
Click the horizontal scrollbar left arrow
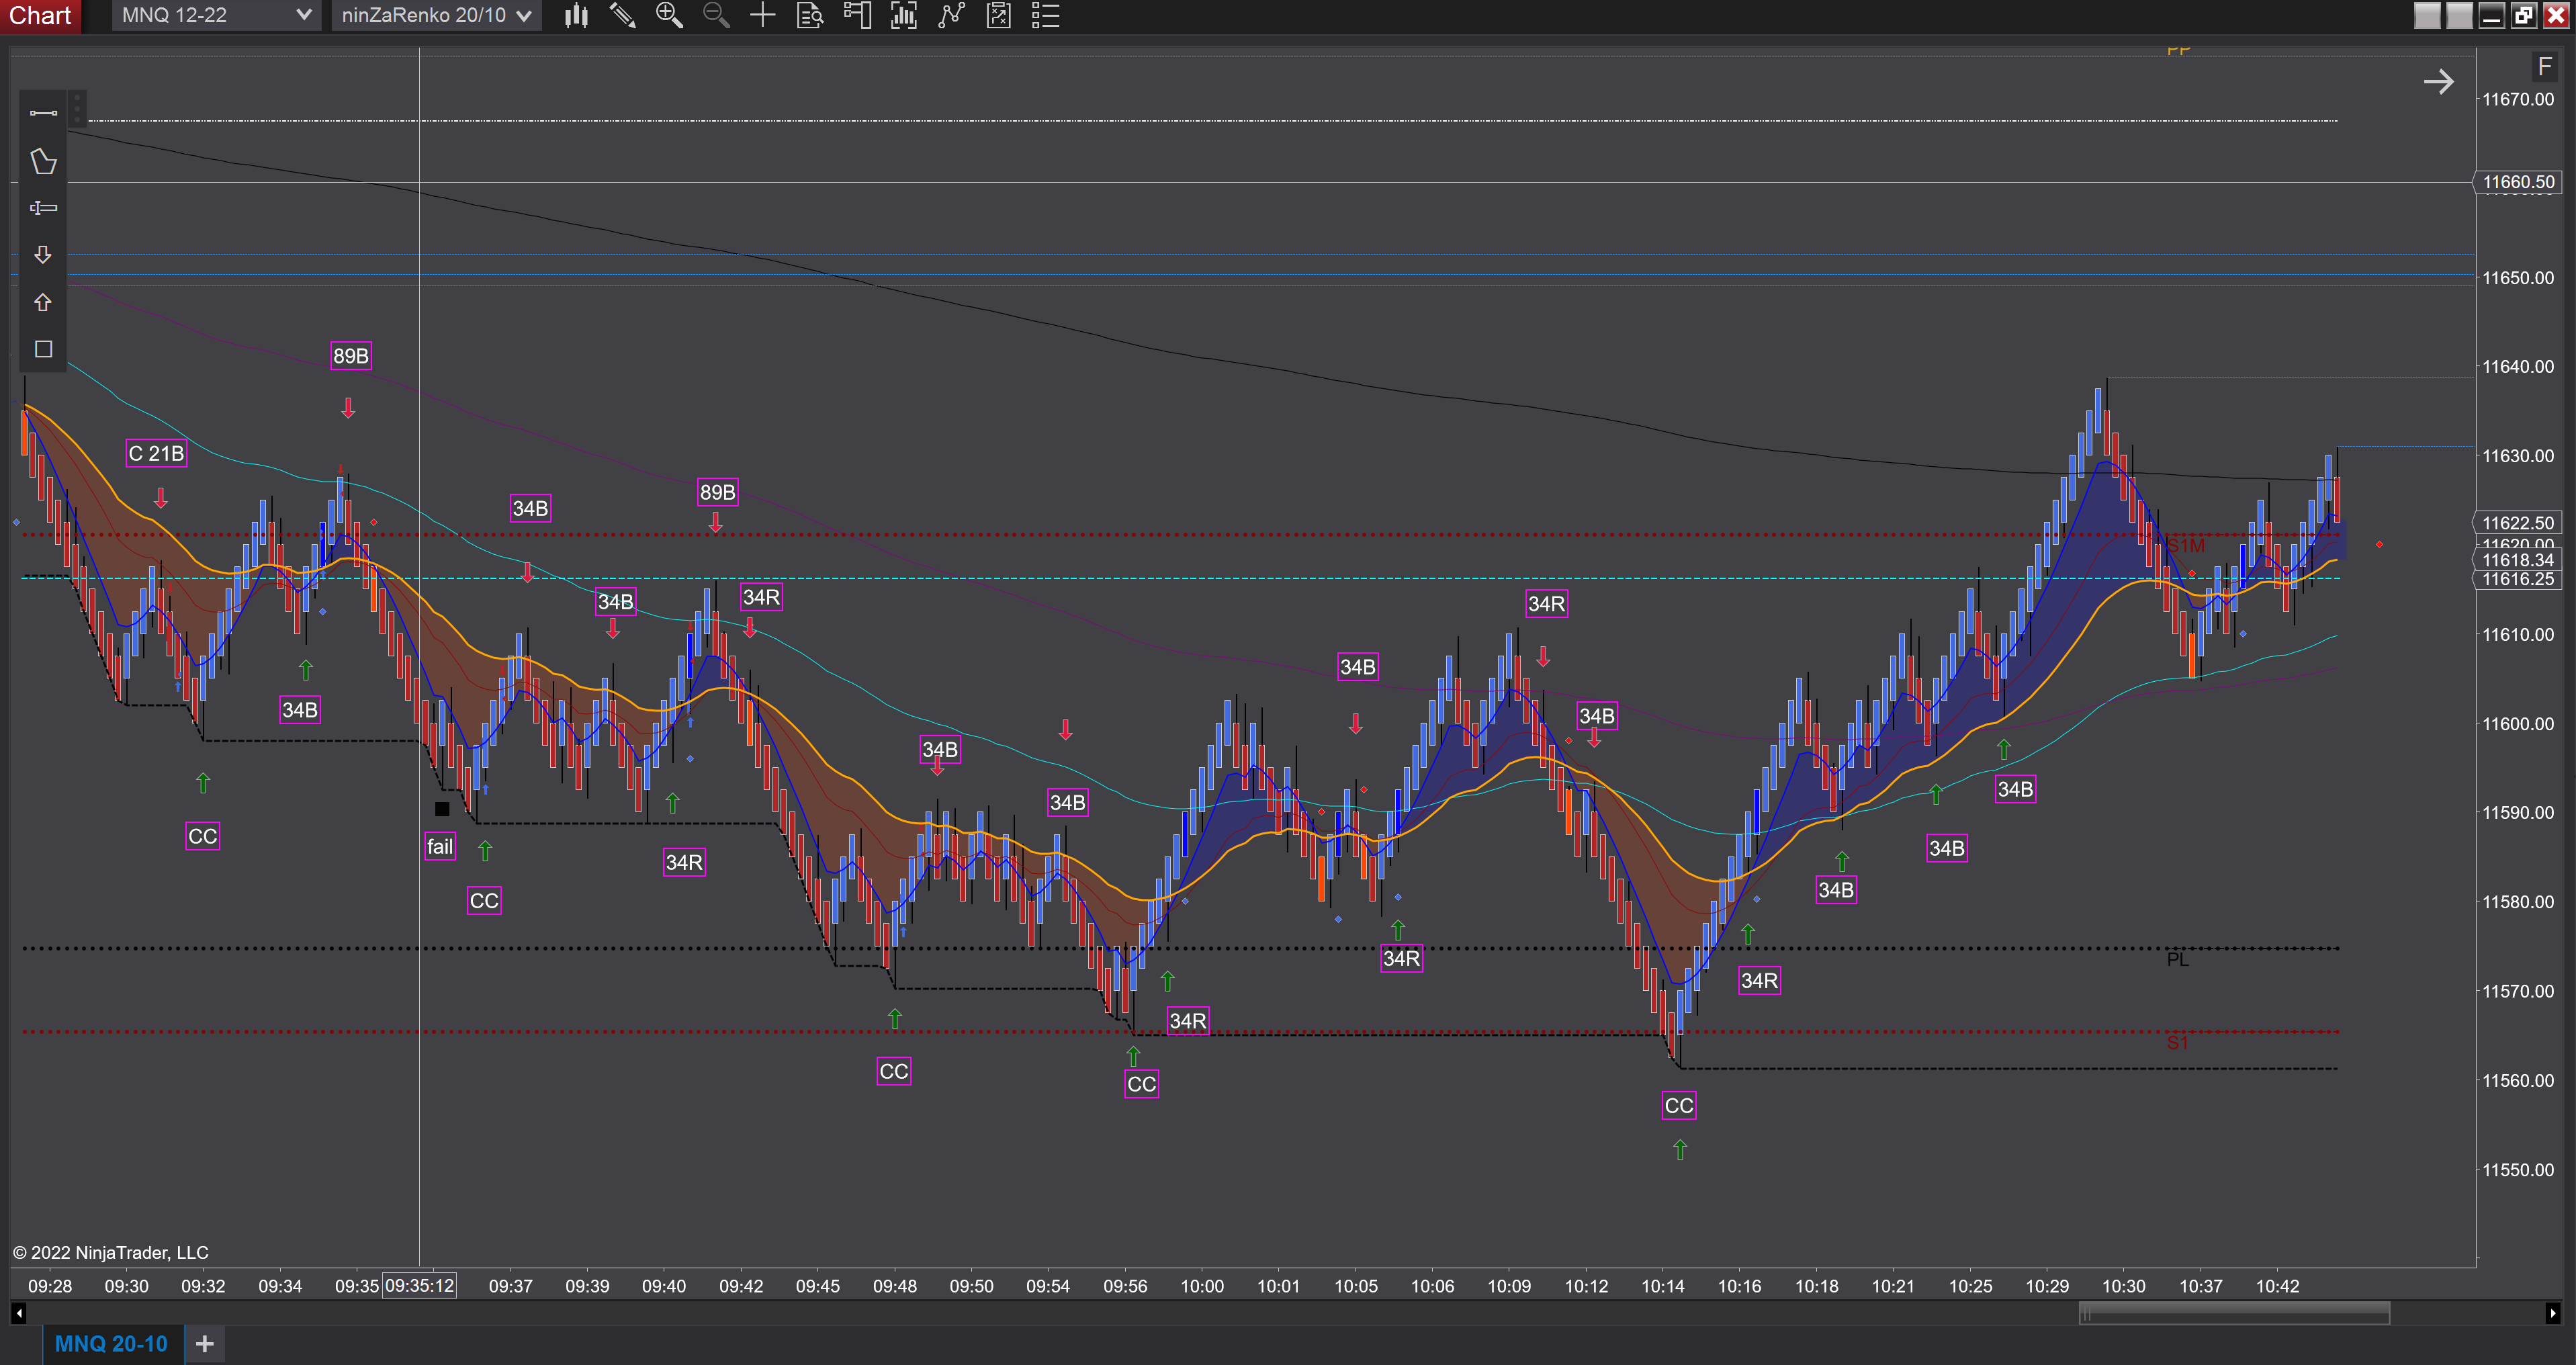pos(18,1313)
